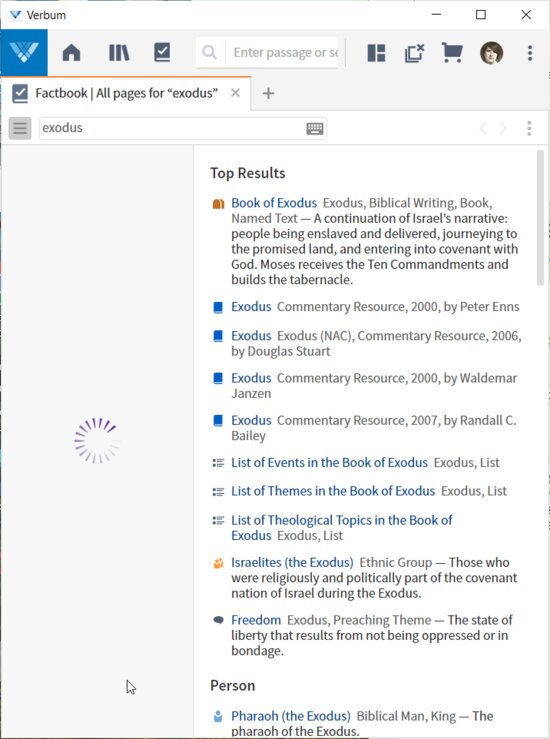Open the Library panel
Image resolution: width=550 pixels, height=739 pixels.
pyautogui.click(x=119, y=52)
